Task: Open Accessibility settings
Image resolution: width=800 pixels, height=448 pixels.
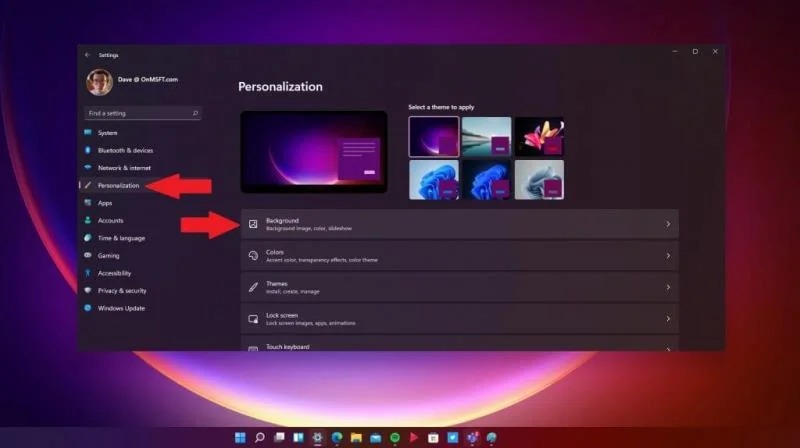Action: pyautogui.click(x=114, y=273)
